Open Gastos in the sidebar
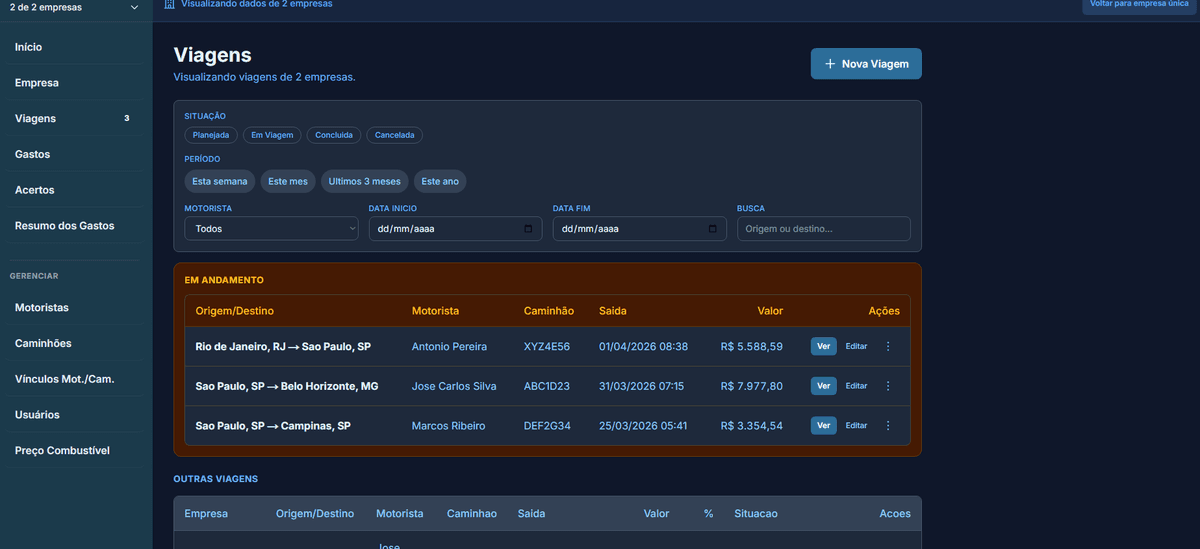This screenshot has height=549, width=1200. [32, 154]
